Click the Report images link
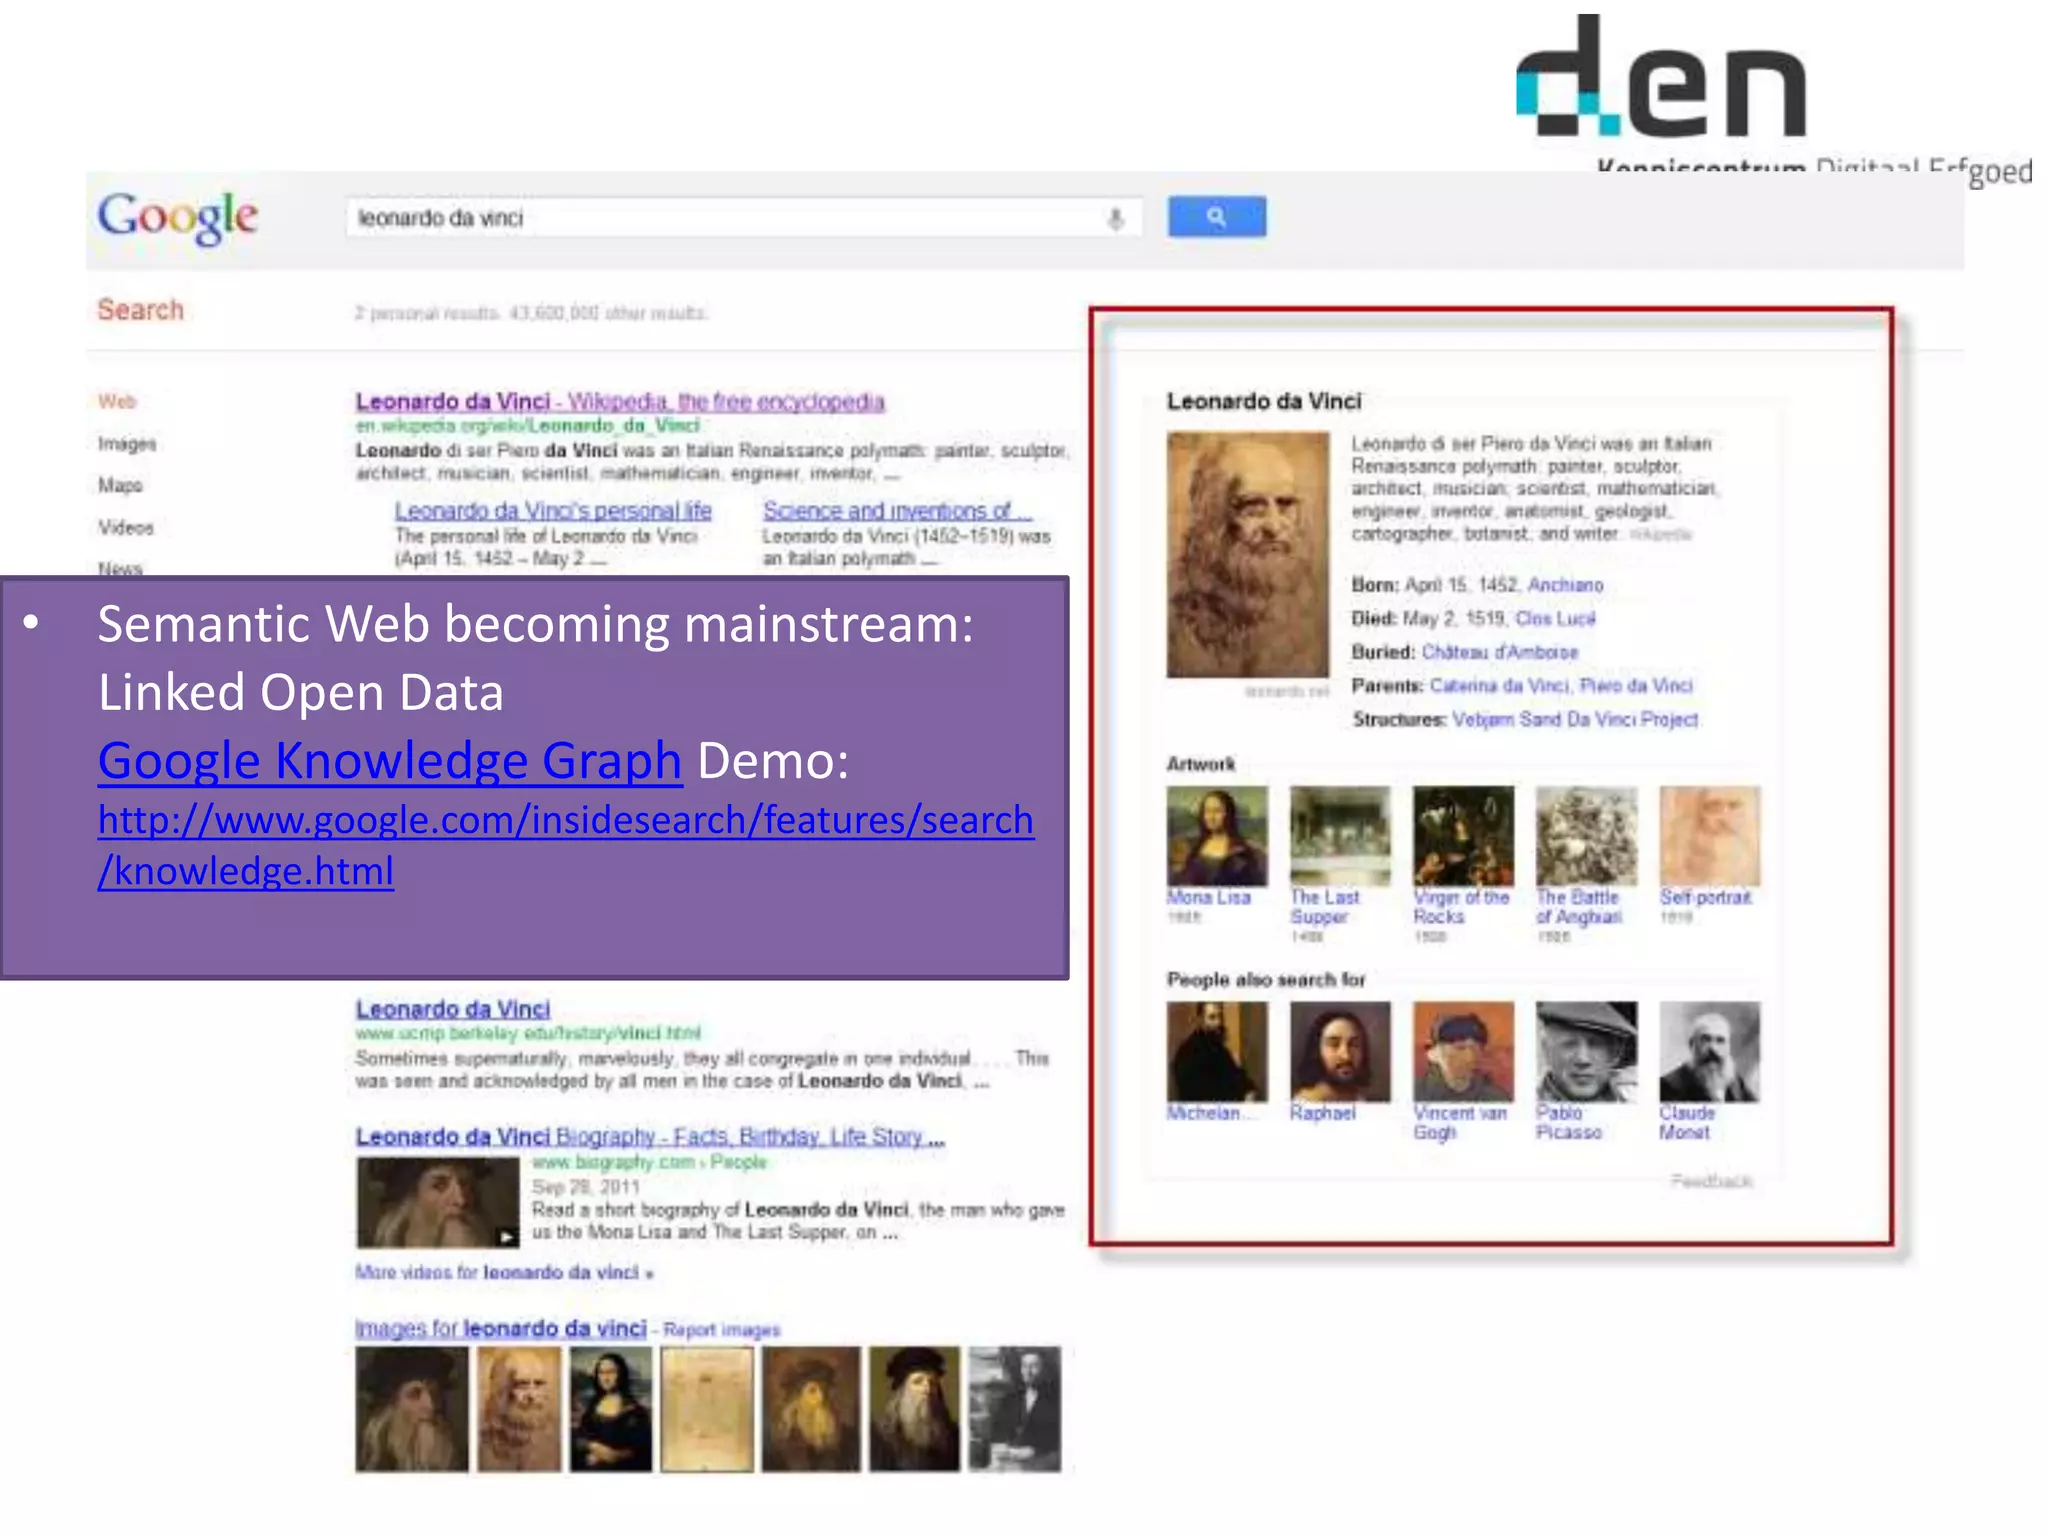 click(x=721, y=1330)
